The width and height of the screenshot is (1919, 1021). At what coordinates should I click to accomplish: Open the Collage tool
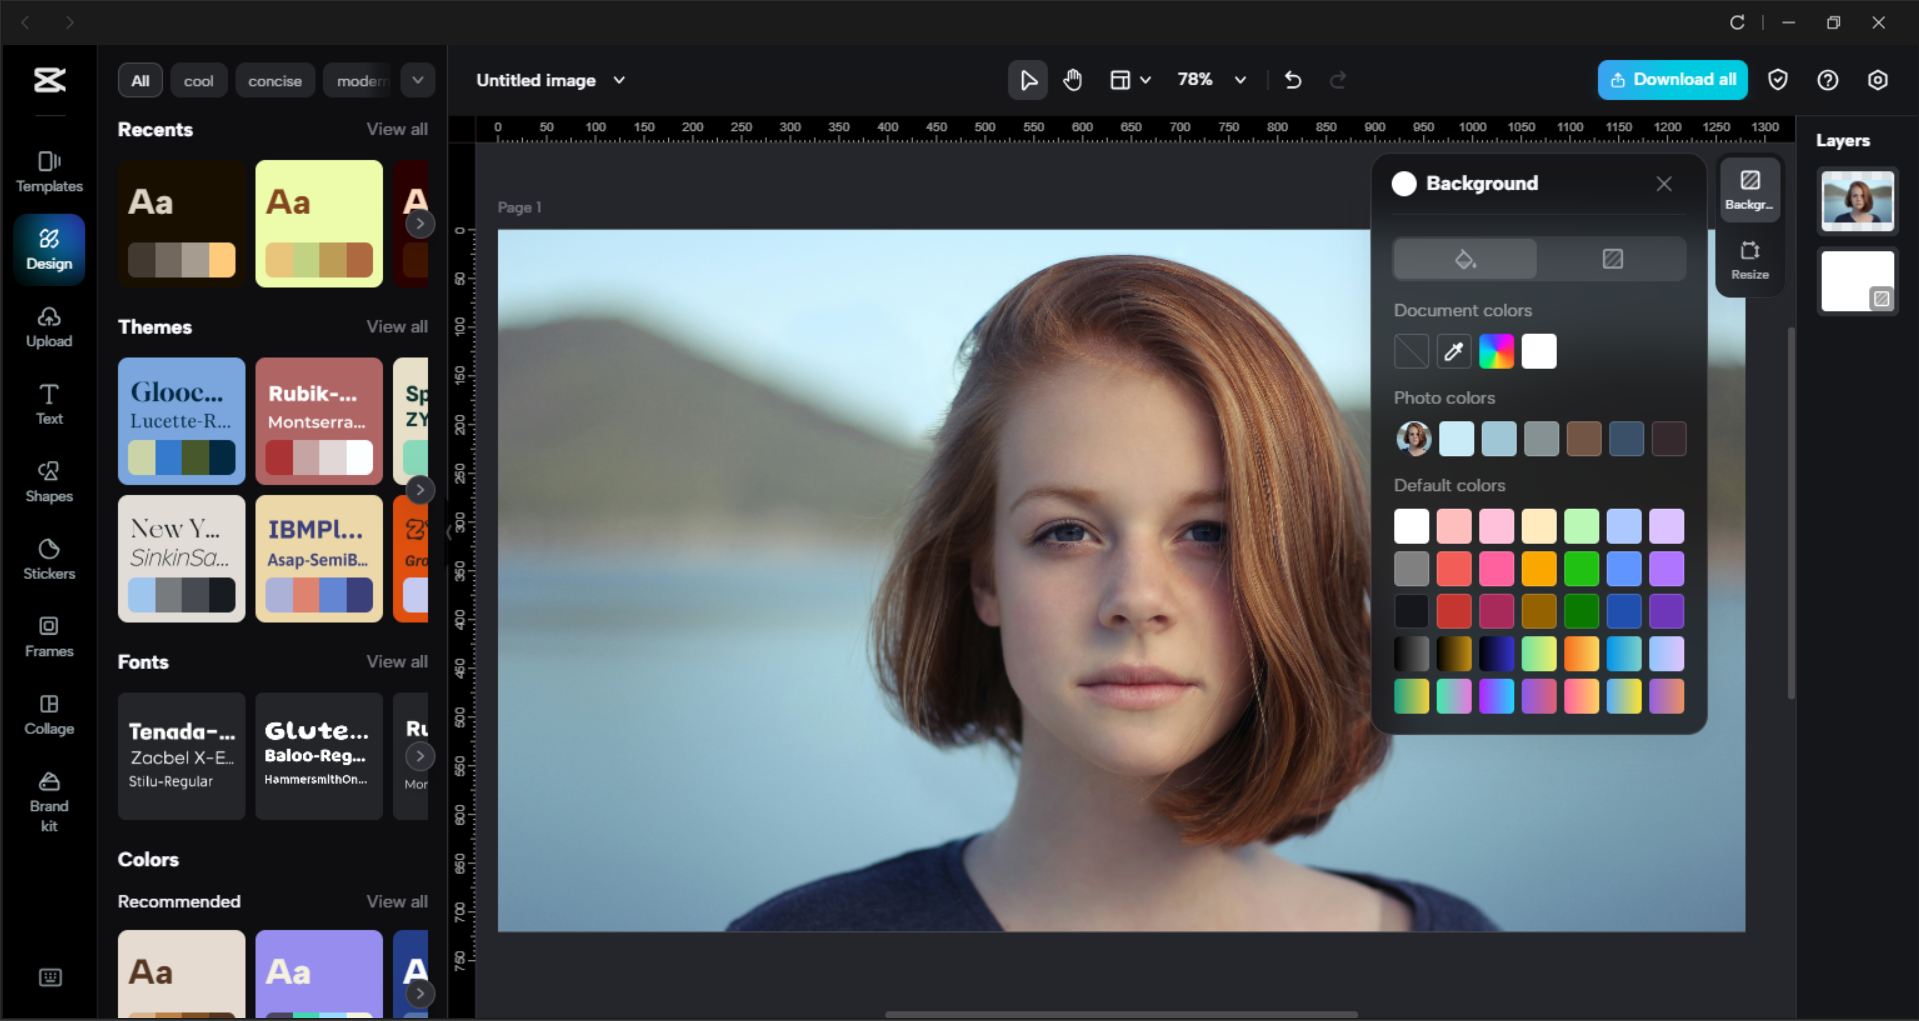(48, 714)
